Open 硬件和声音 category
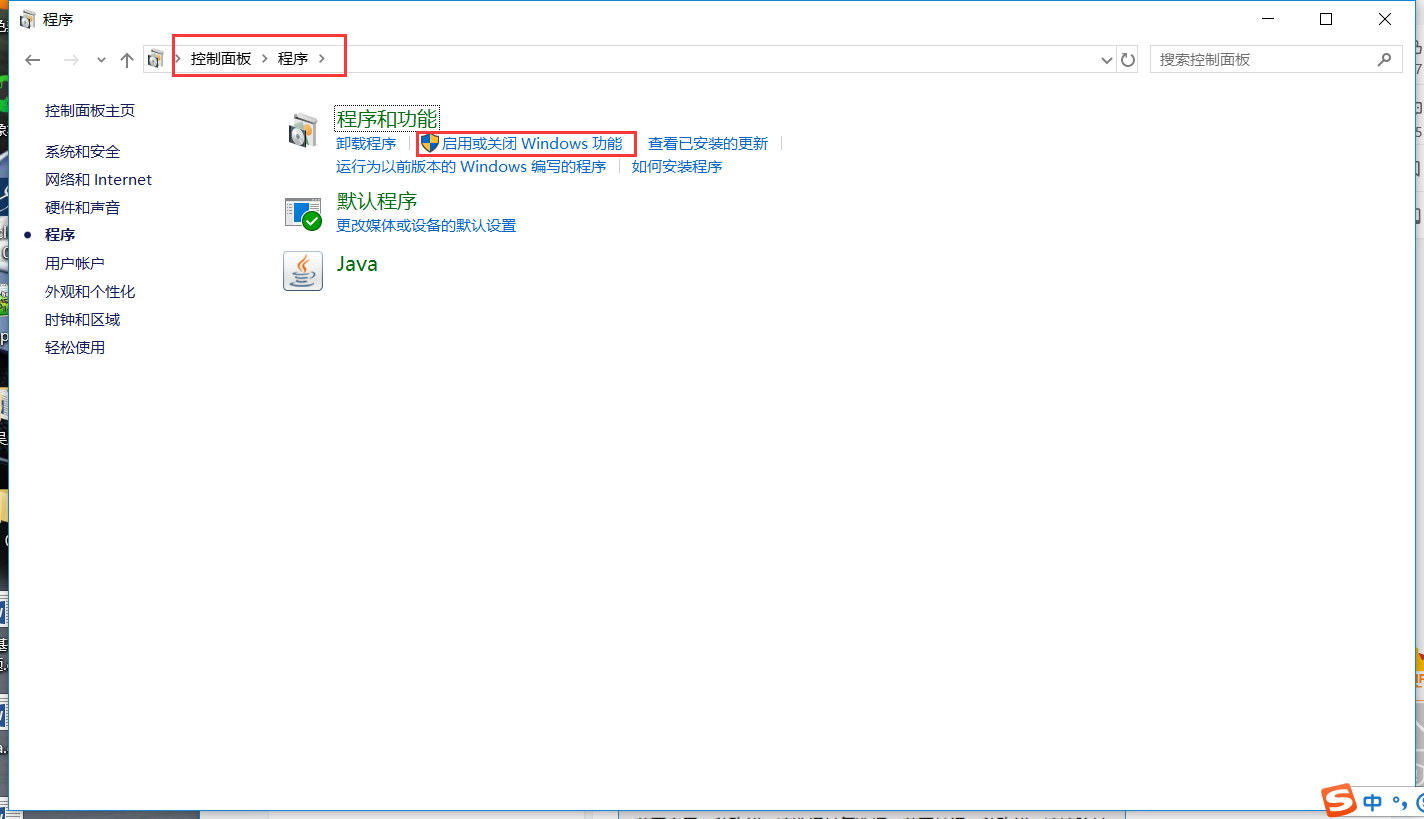The image size is (1424, 819). [x=82, y=207]
